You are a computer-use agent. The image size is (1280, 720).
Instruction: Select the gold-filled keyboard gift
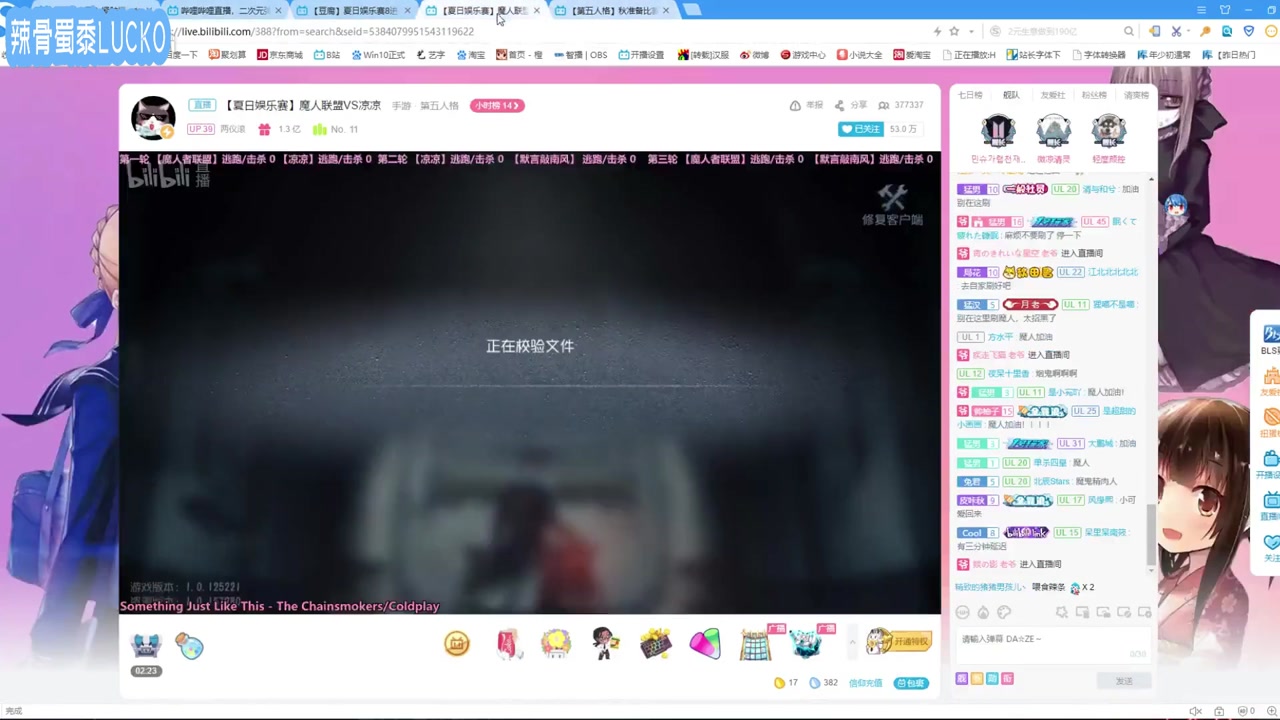[x=655, y=643]
